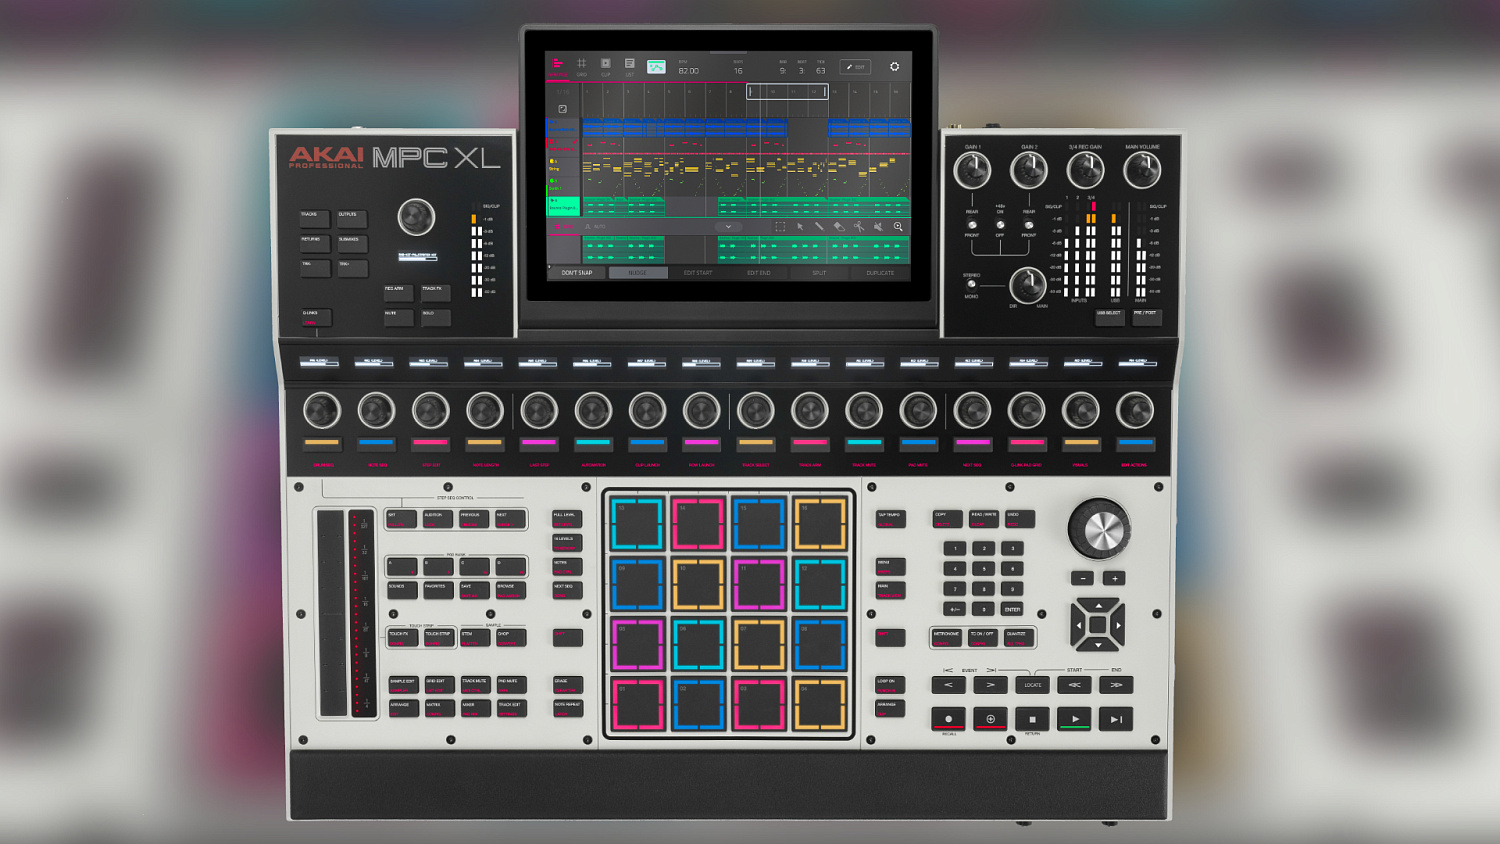Pick the scissors split tool on screen

pyautogui.click(x=859, y=226)
